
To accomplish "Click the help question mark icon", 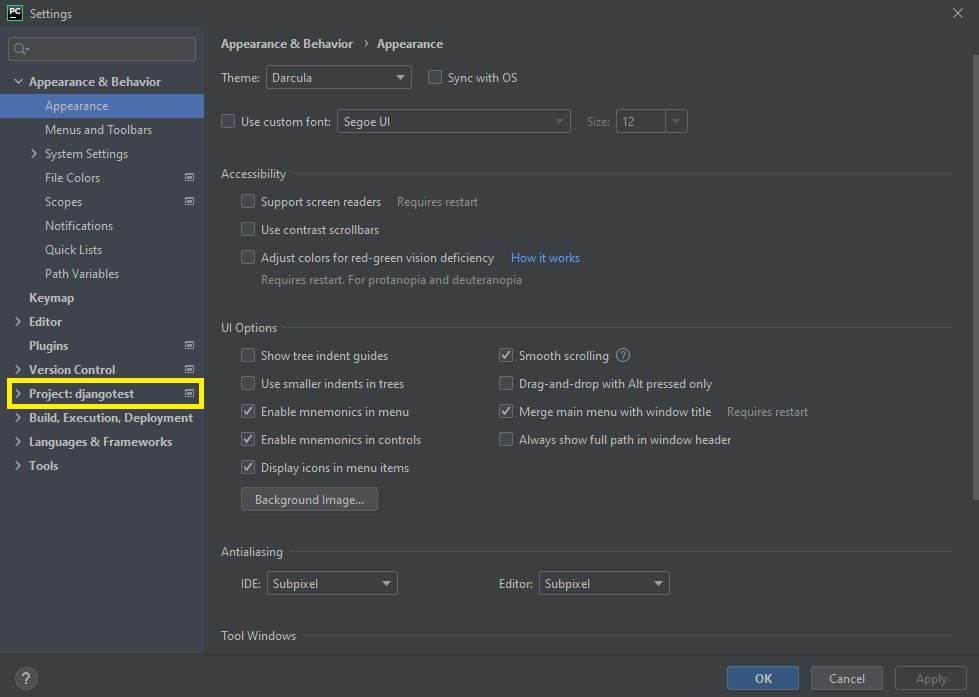I will click(26, 678).
